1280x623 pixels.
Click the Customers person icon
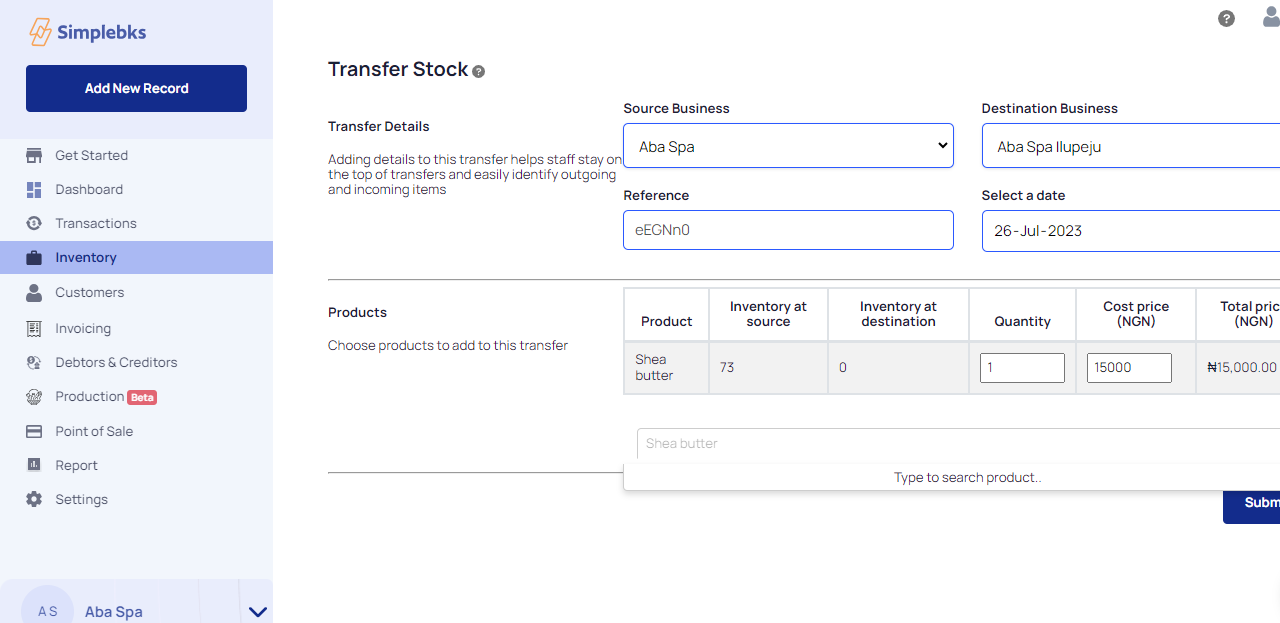34,292
